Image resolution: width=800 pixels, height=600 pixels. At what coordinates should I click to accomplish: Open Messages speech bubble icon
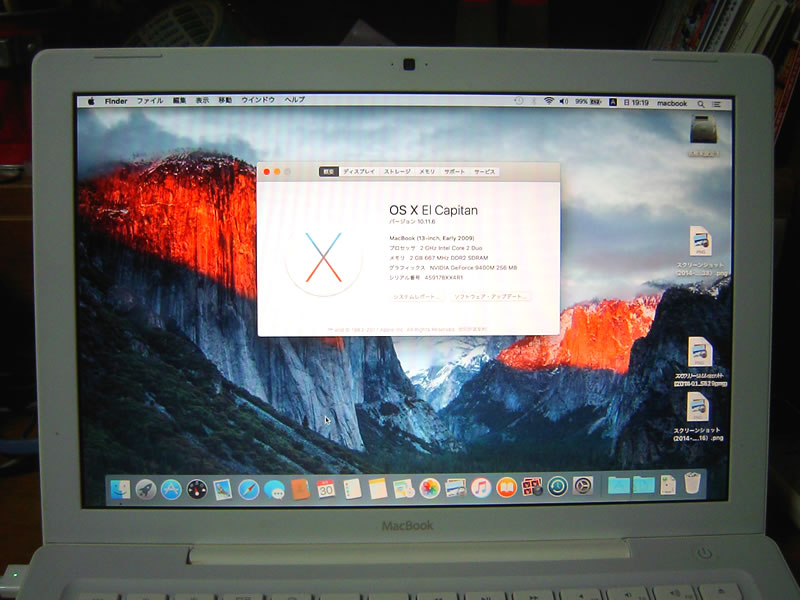pyautogui.click(x=274, y=490)
